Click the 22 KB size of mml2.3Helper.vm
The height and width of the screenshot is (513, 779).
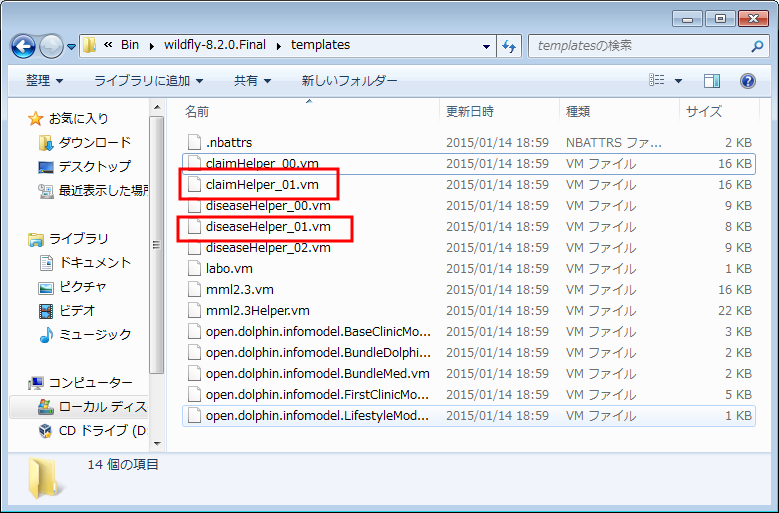coord(735,310)
